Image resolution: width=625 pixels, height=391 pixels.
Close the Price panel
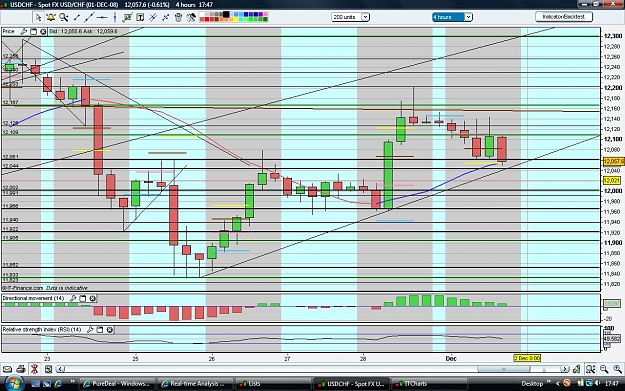point(43,31)
